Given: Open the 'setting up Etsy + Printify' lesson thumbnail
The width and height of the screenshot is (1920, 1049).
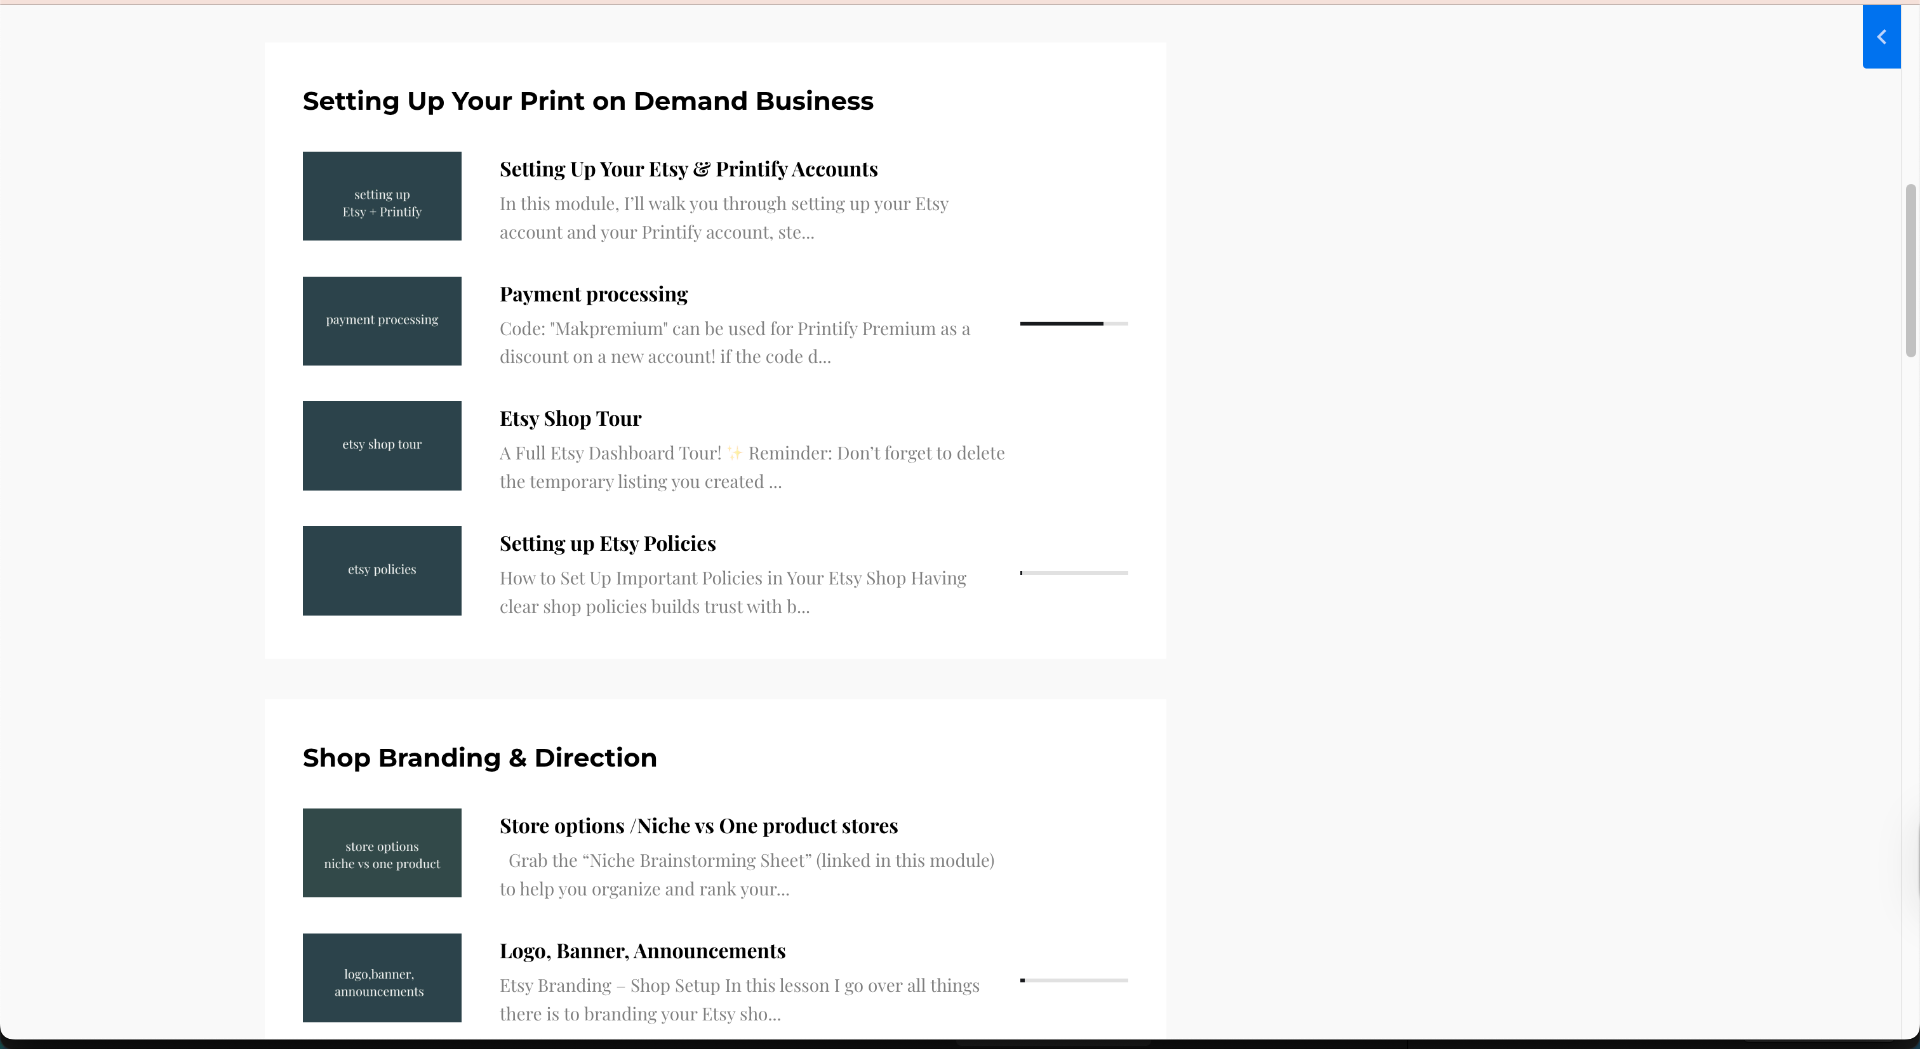Looking at the screenshot, I should [381, 196].
